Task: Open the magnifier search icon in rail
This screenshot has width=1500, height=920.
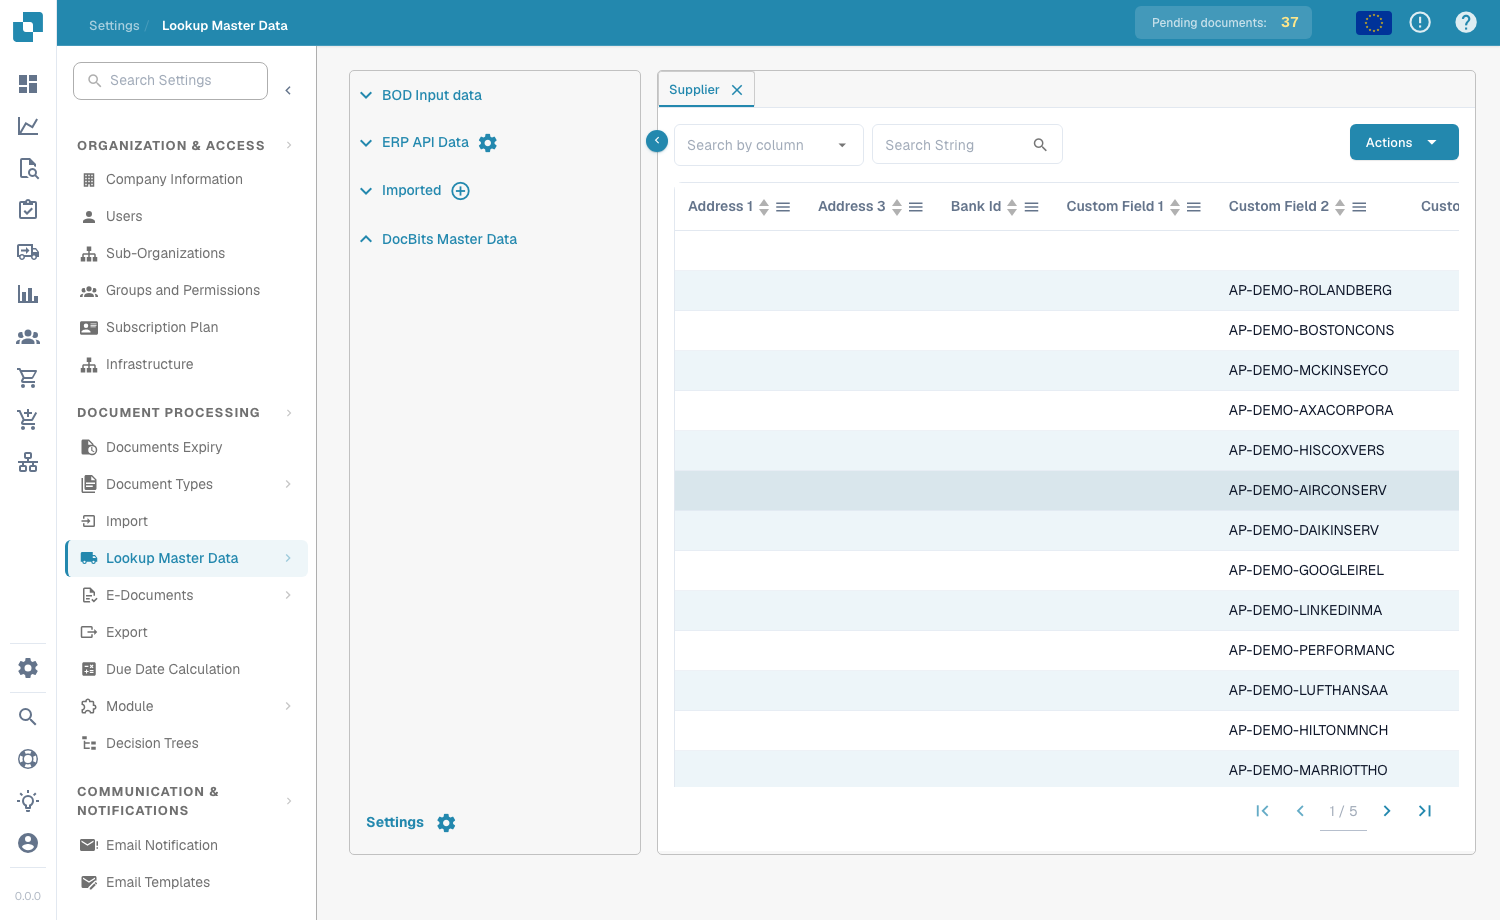Action: tap(28, 717)
